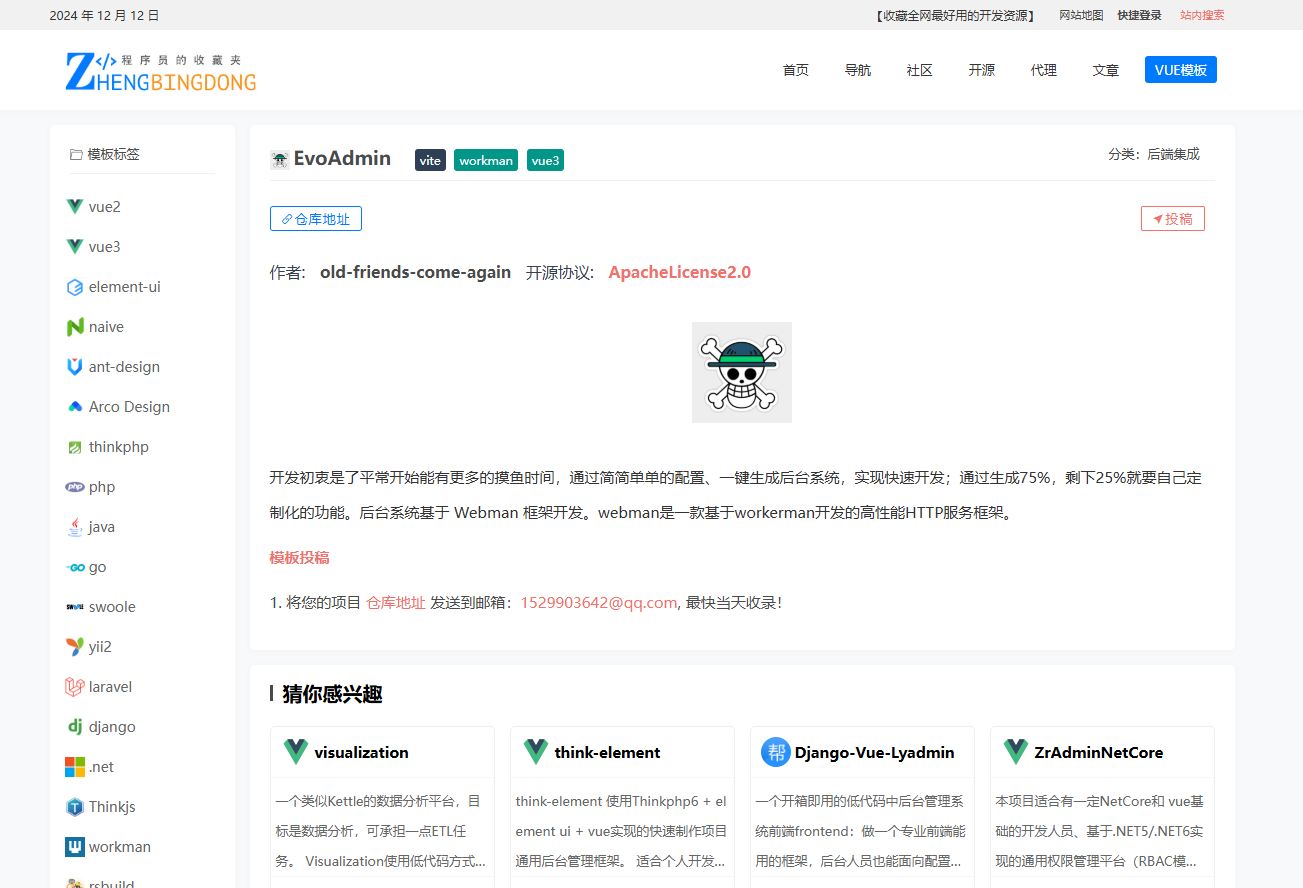Click the ant-design logo icon
The height and width of the screenshot is (888, 1303).
[x=75, y=367]
